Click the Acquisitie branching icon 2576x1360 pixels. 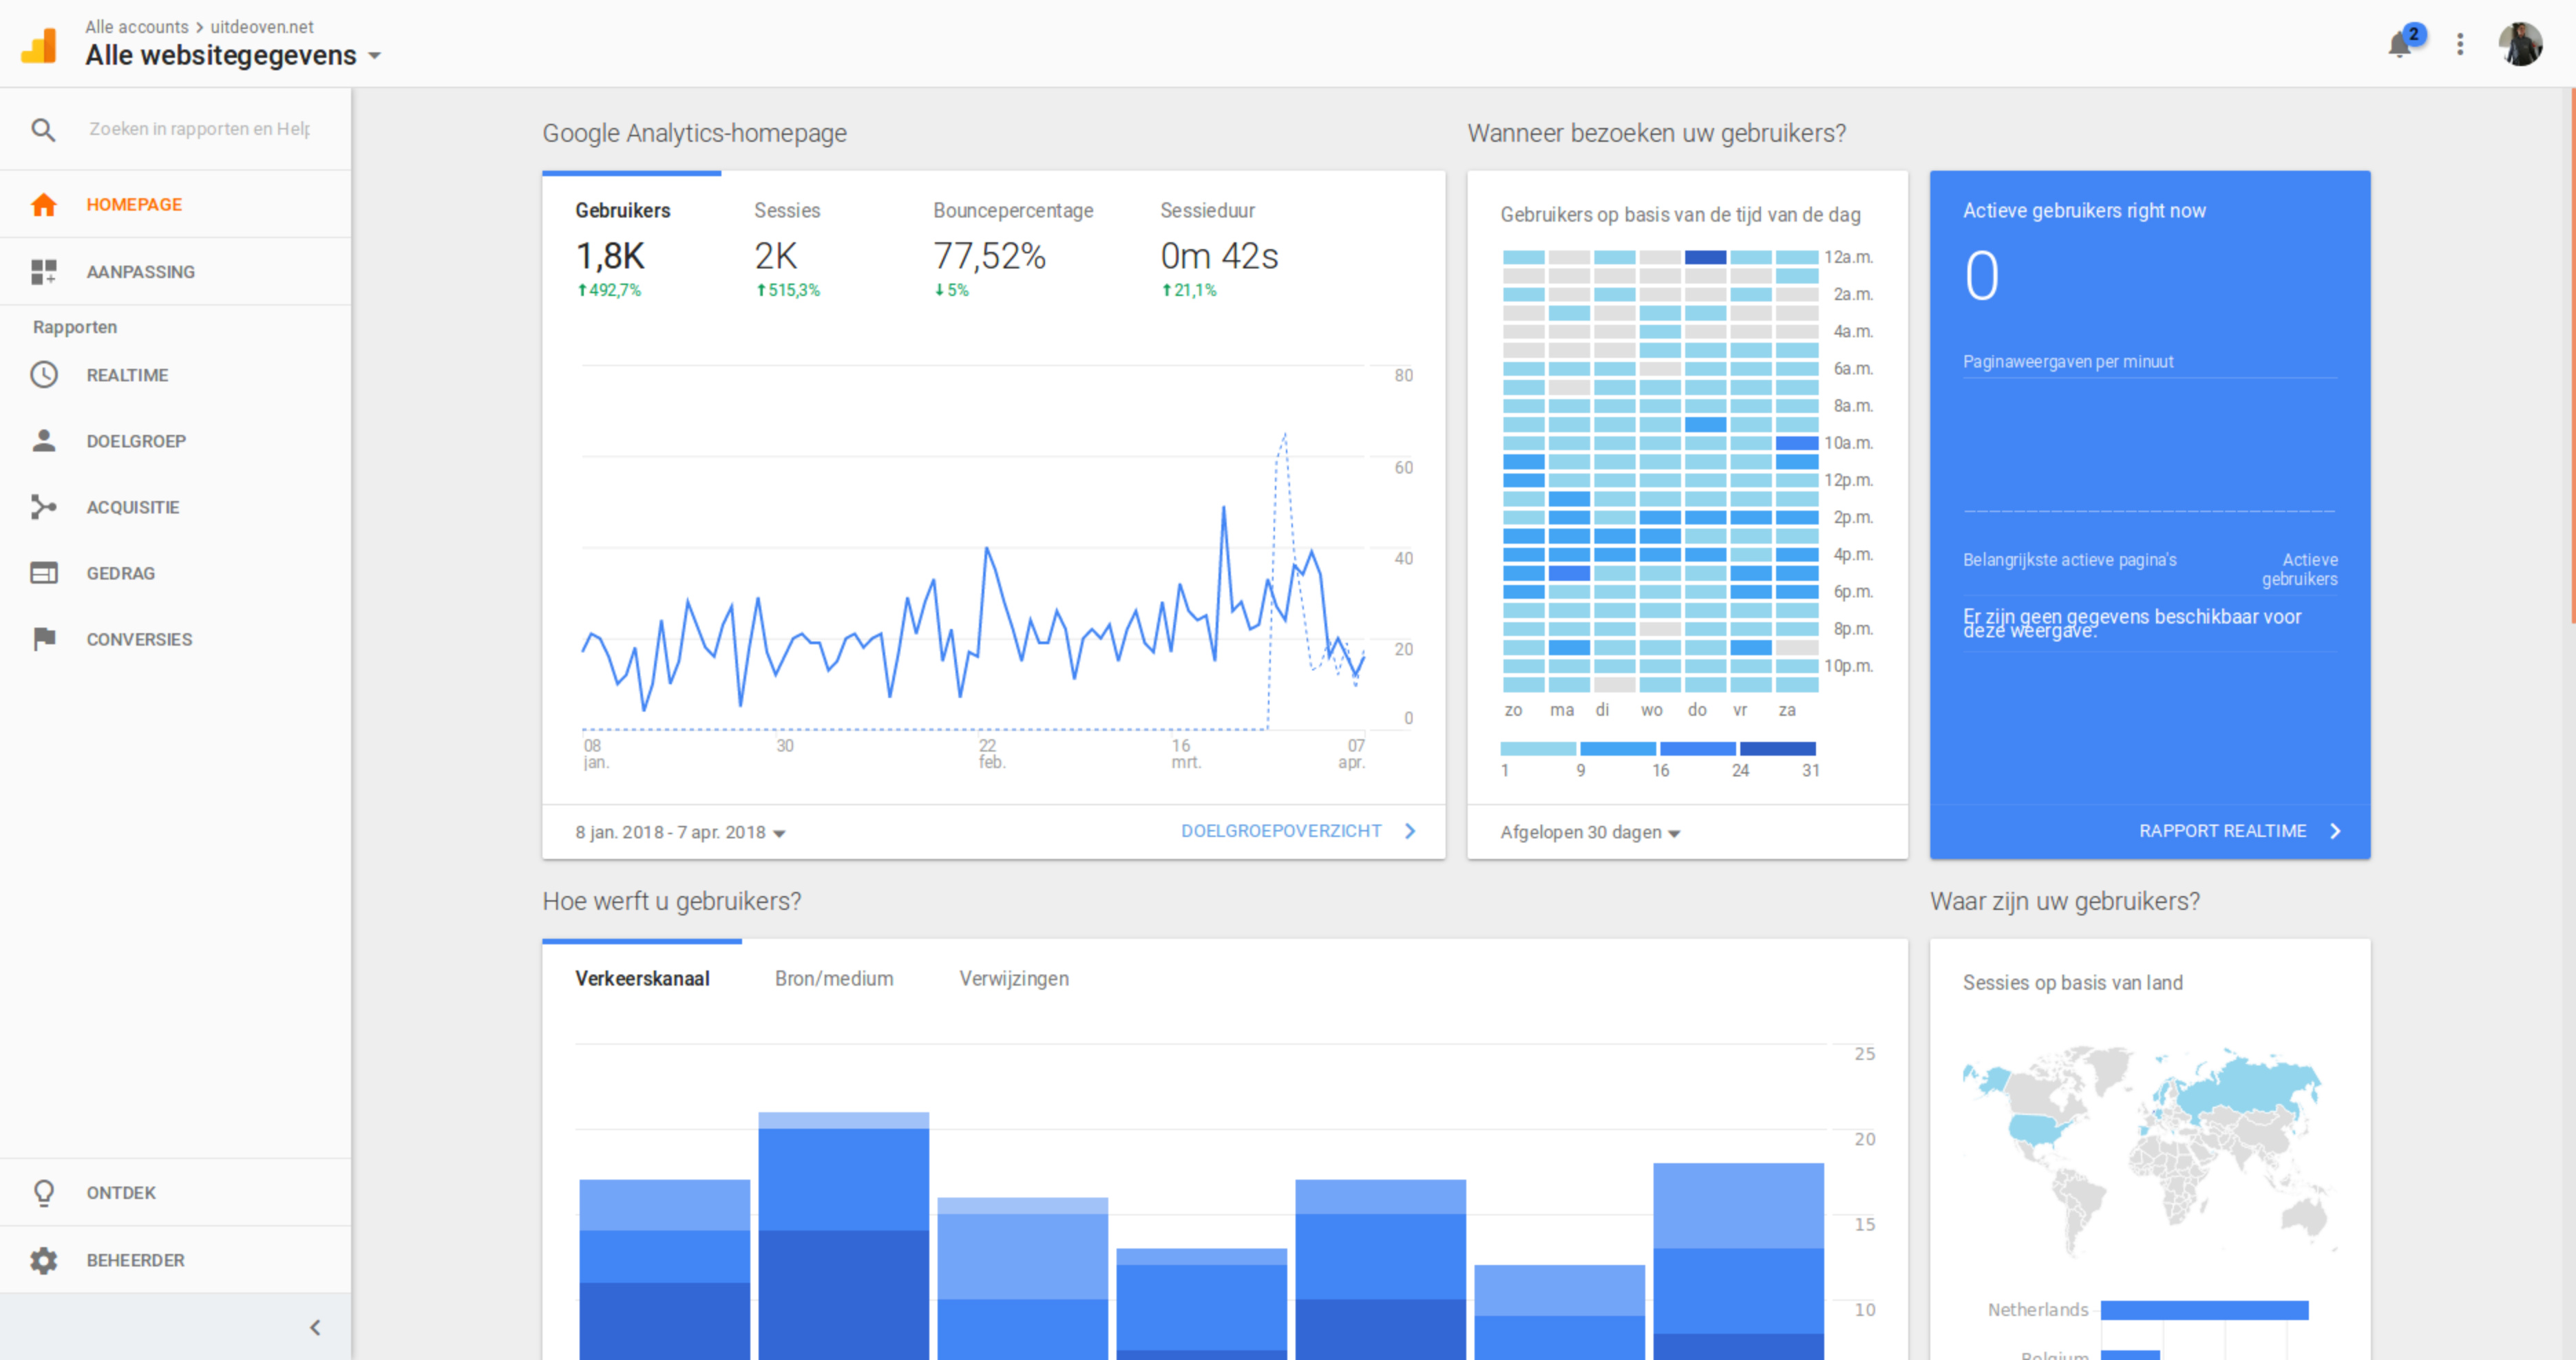click(x=43, y=507)
